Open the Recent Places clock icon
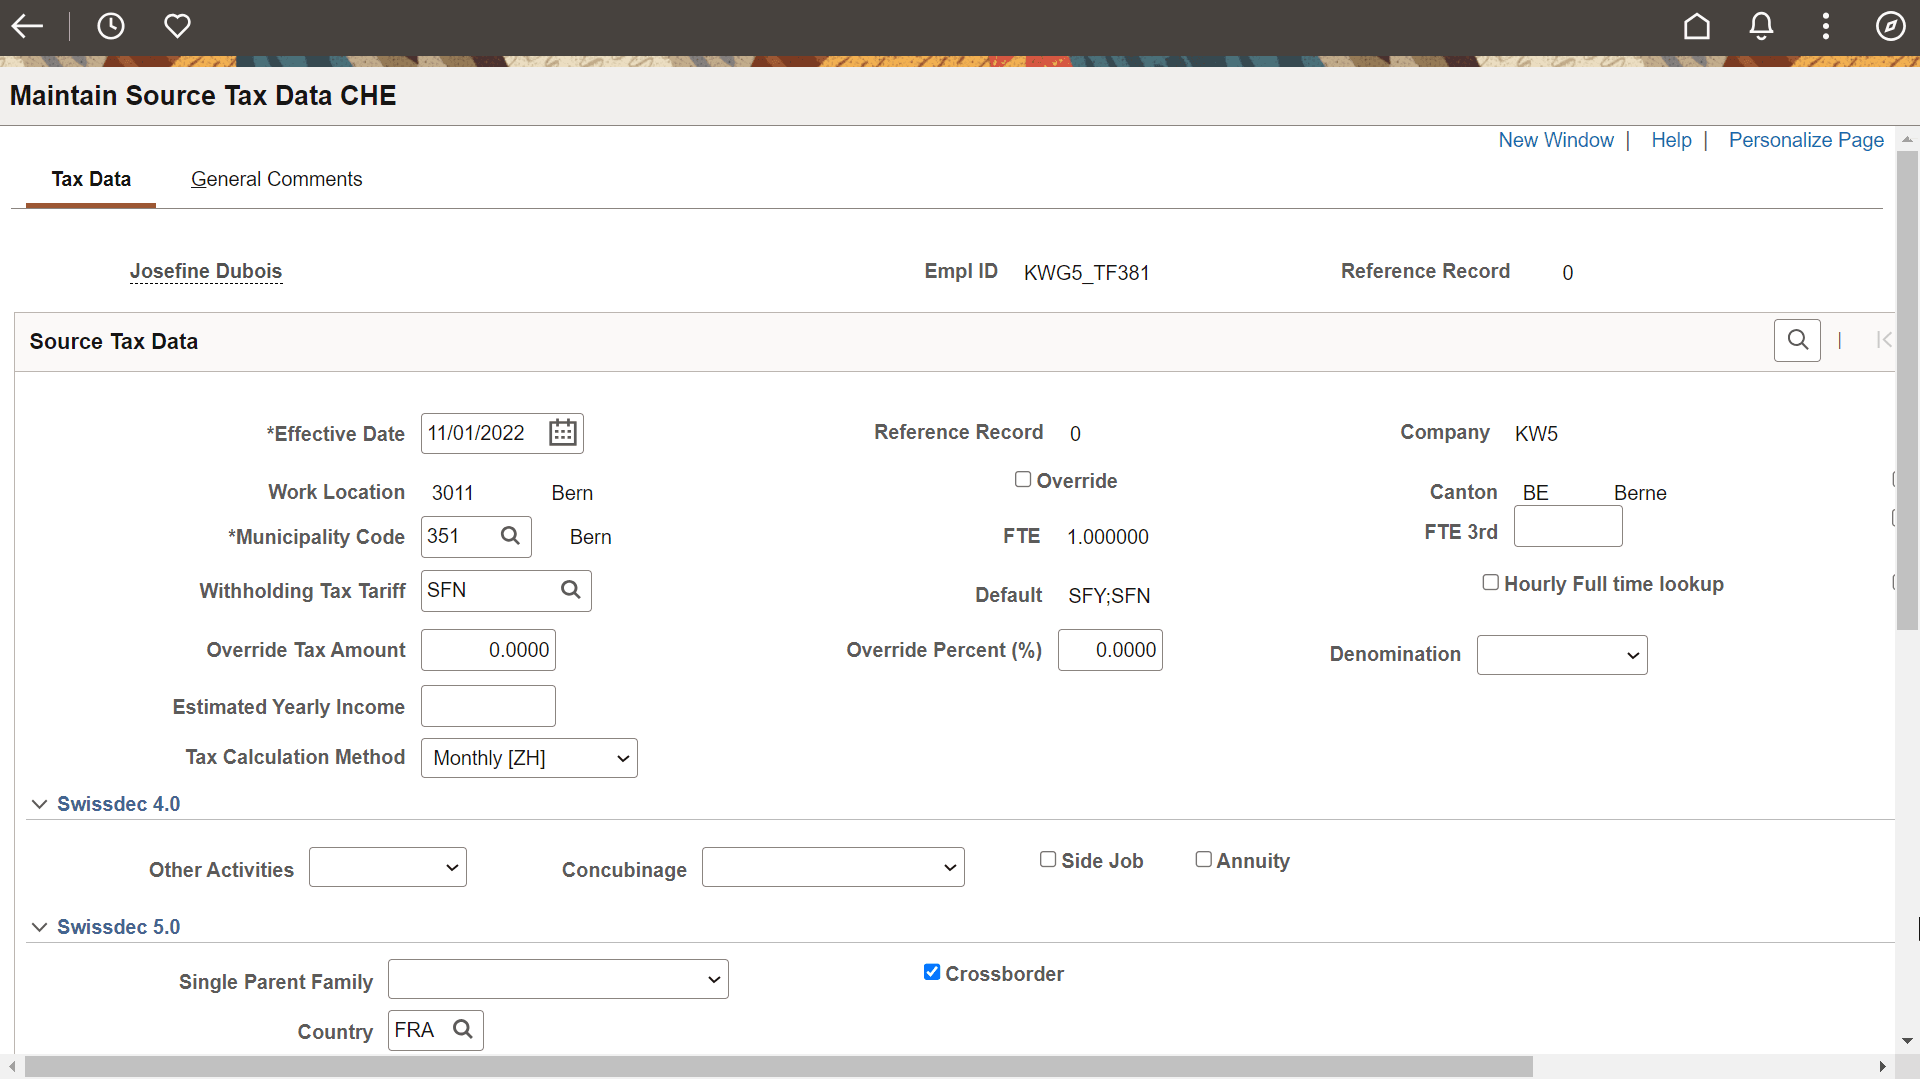Image resolution: width=1920 pixels, height=1080 pixels. click(111, 26)
